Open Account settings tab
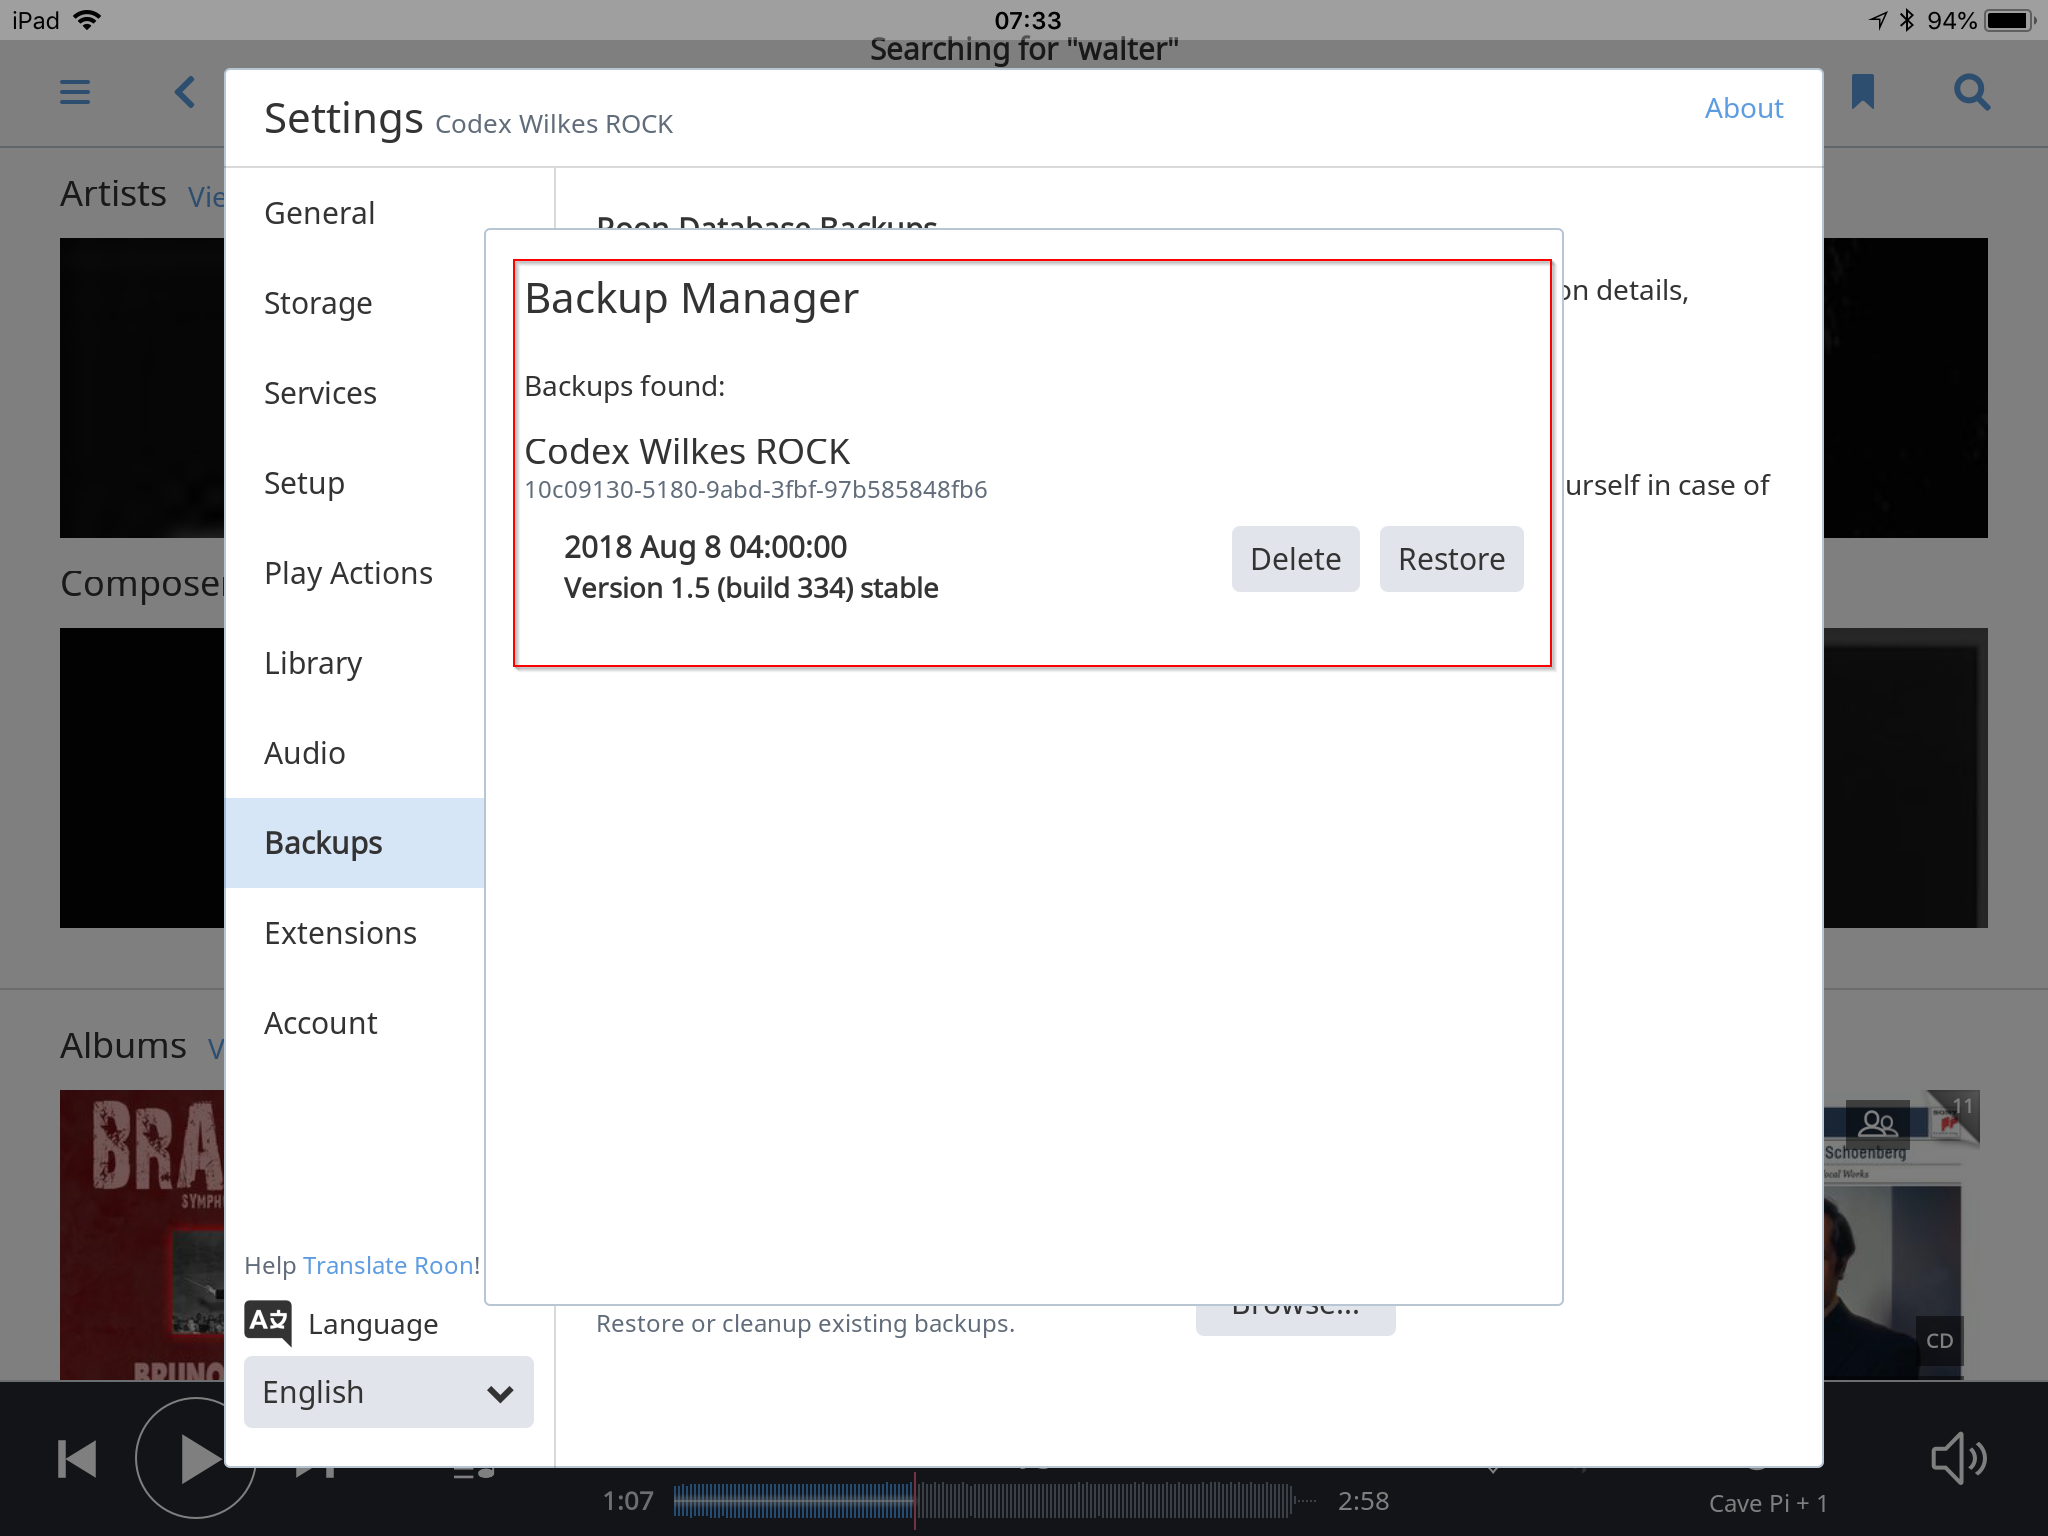 pyautogui.click(x=355, y=1023)
